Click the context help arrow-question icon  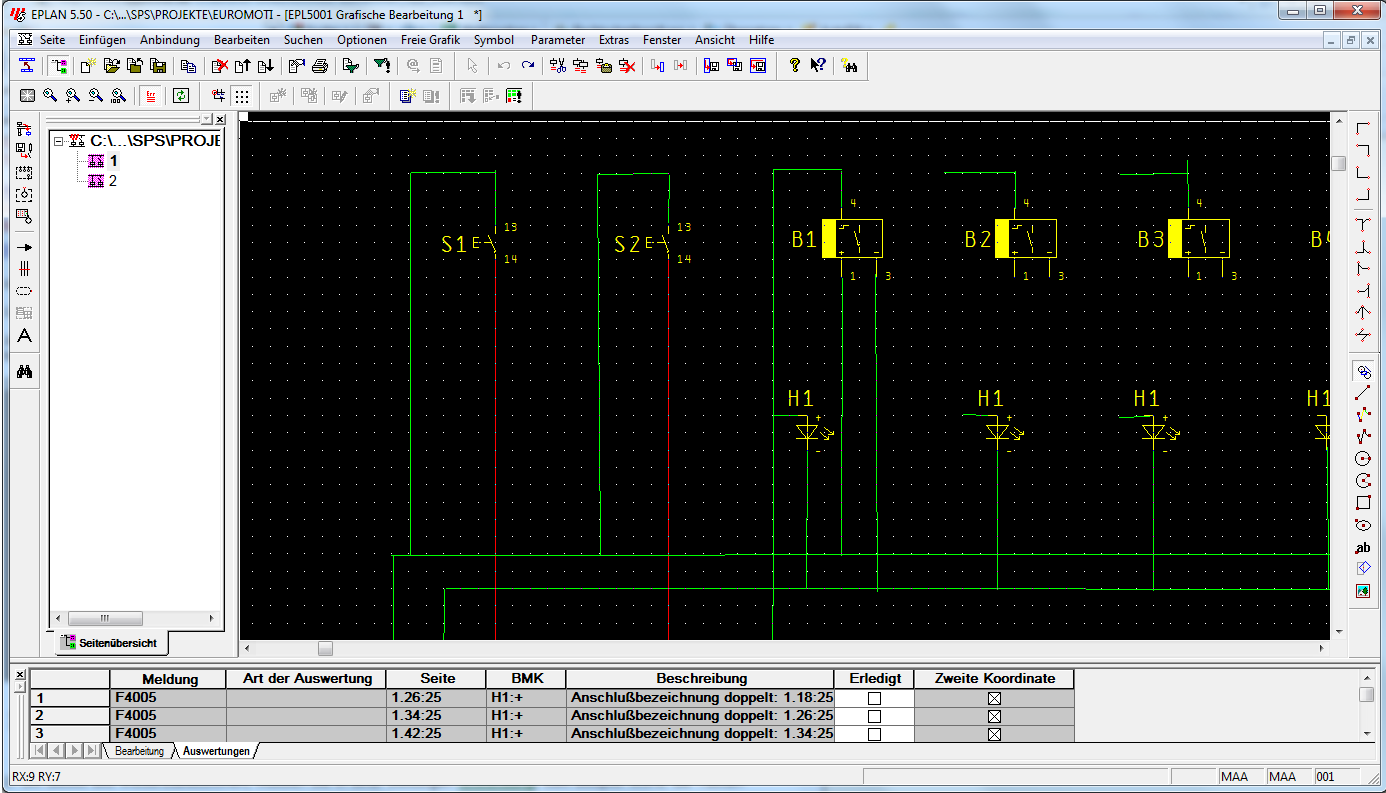818,66
